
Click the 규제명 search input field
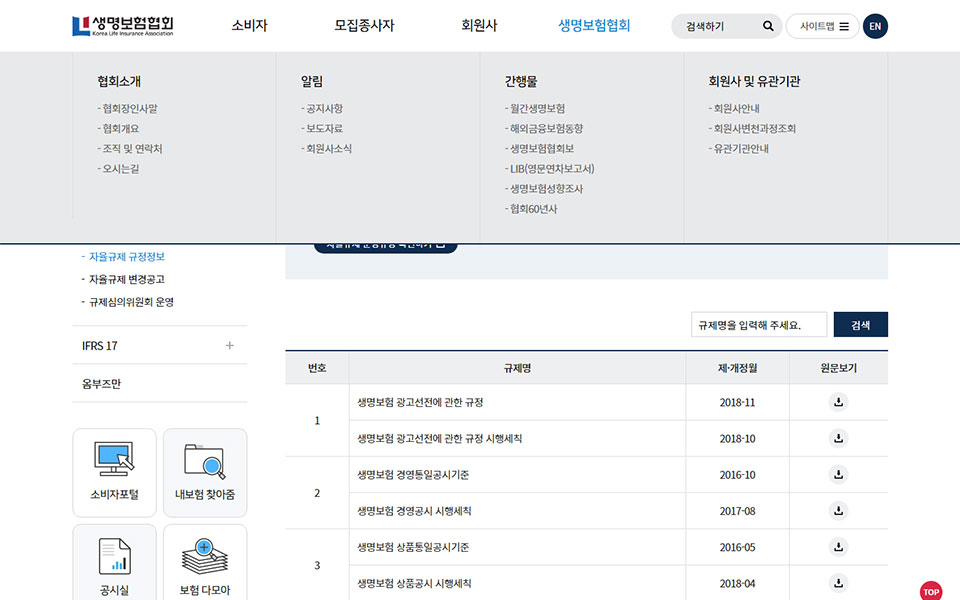(758, 325)
